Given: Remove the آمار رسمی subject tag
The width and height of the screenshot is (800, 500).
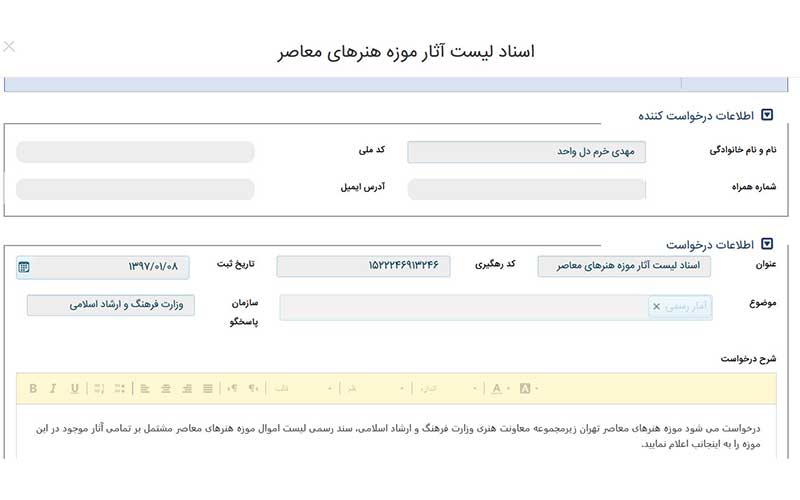Looking at the screenshot, I should click(x=656, y=307).
